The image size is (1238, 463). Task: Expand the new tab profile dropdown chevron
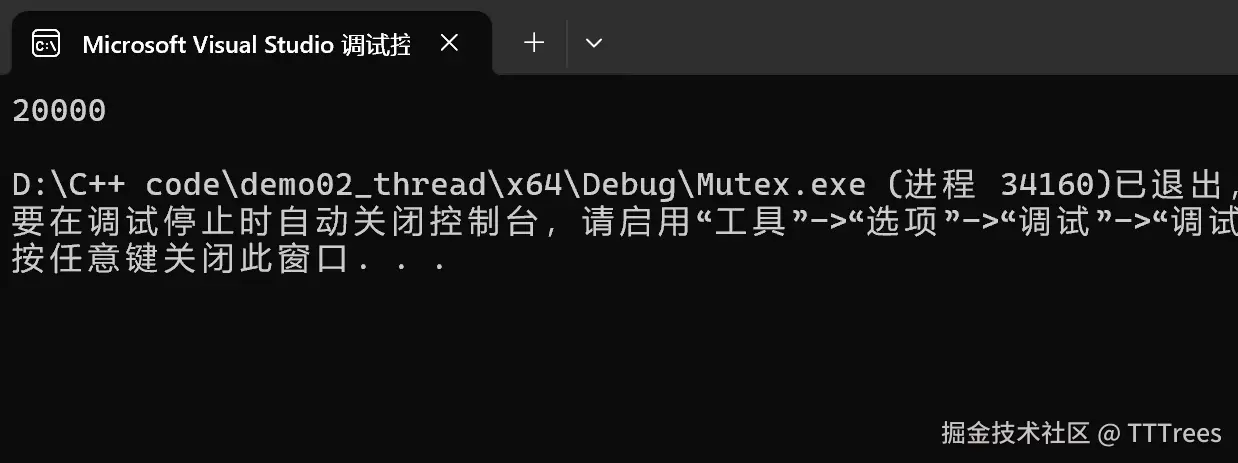pos(593,42)
